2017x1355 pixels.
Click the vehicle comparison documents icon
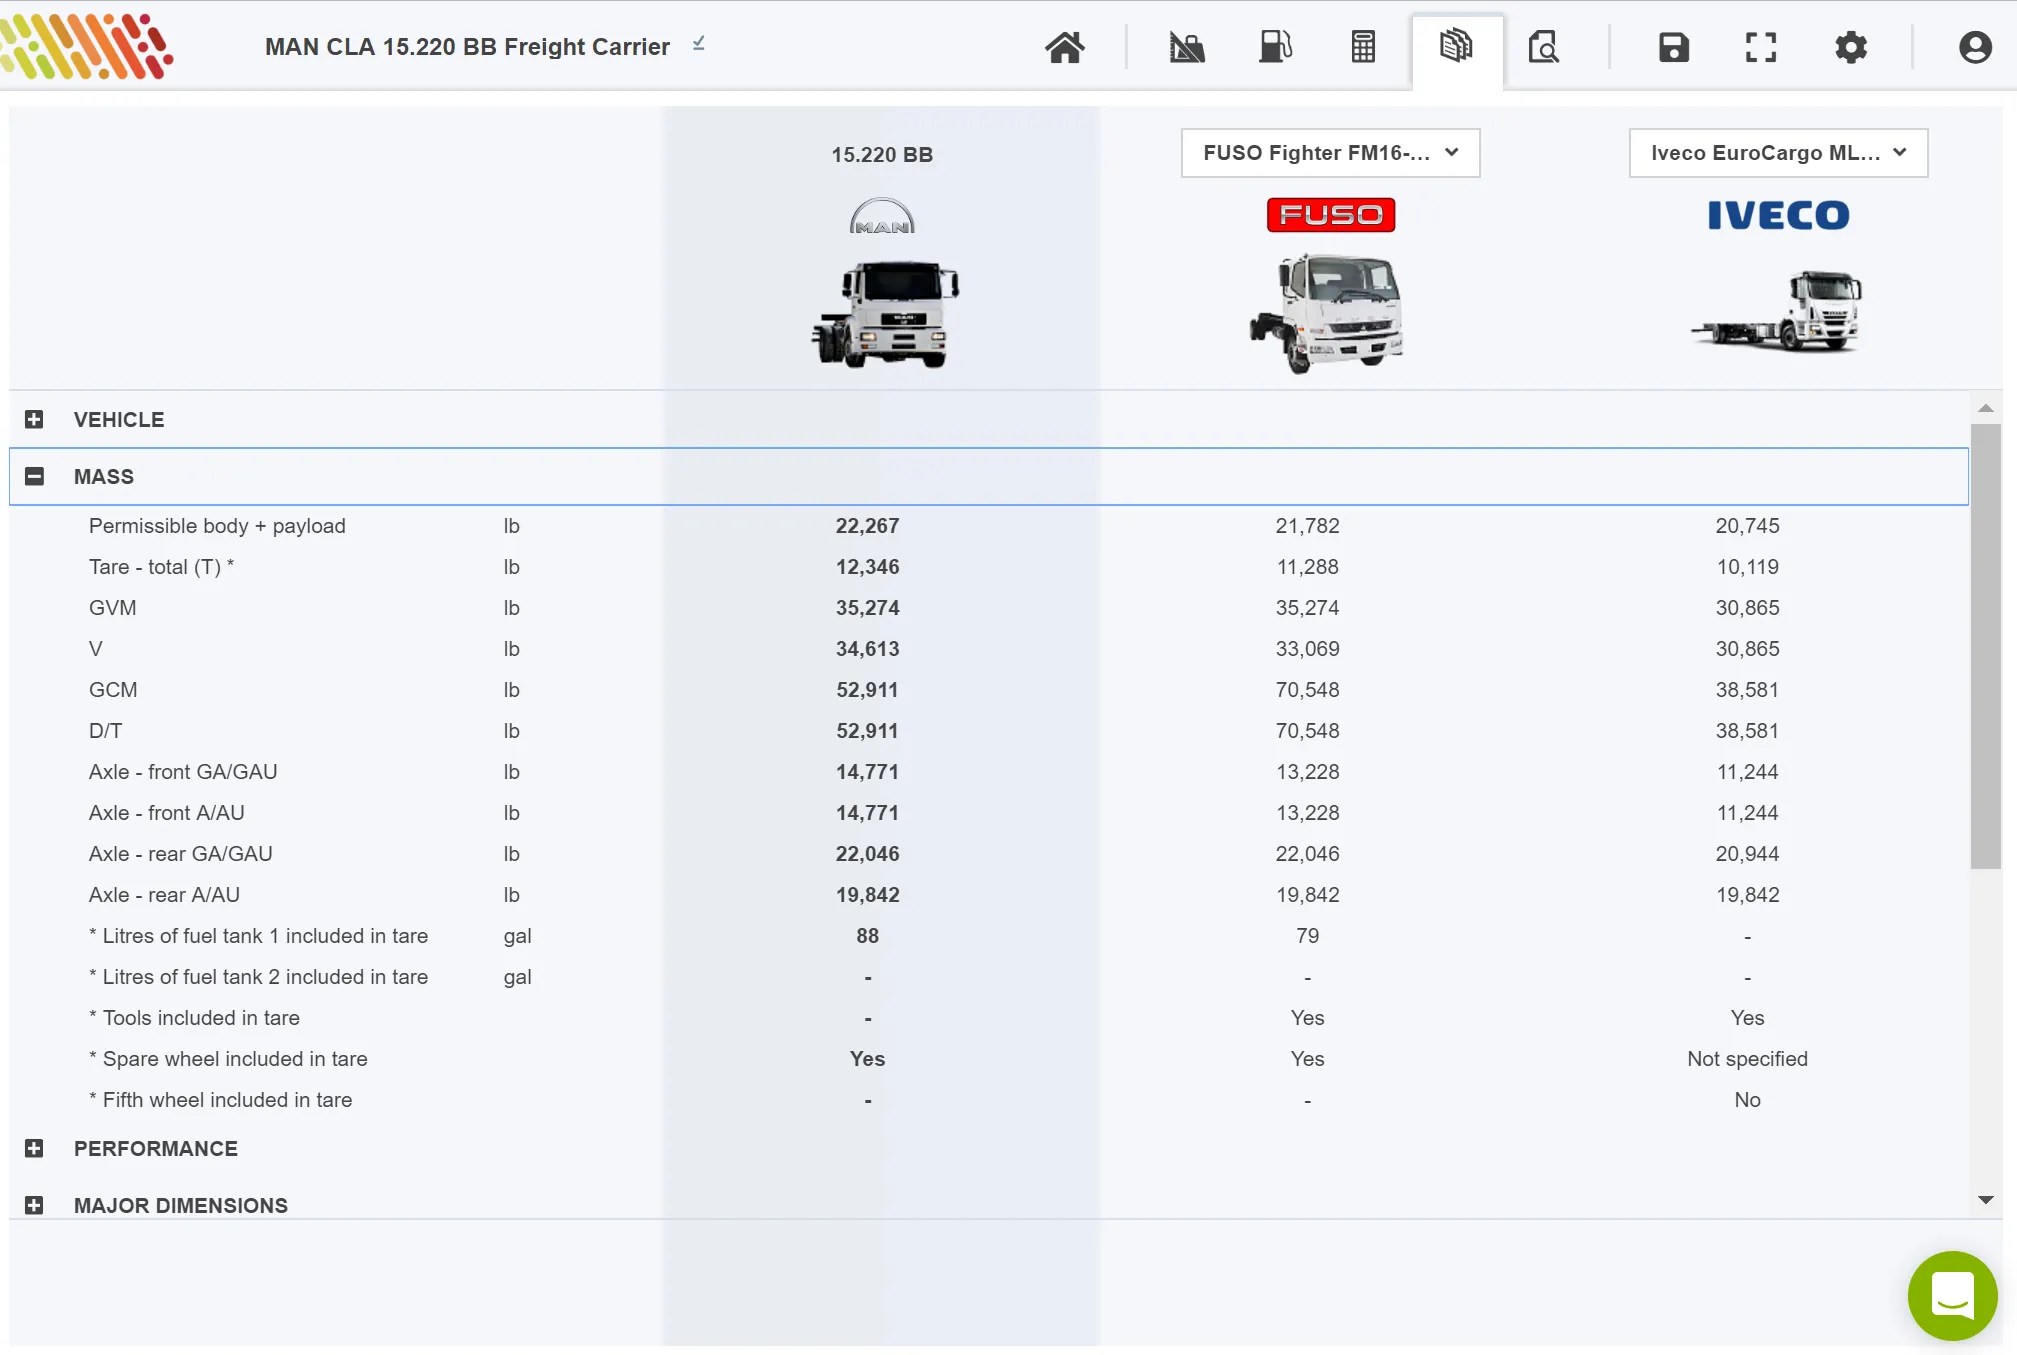(x=1456, y=47)
